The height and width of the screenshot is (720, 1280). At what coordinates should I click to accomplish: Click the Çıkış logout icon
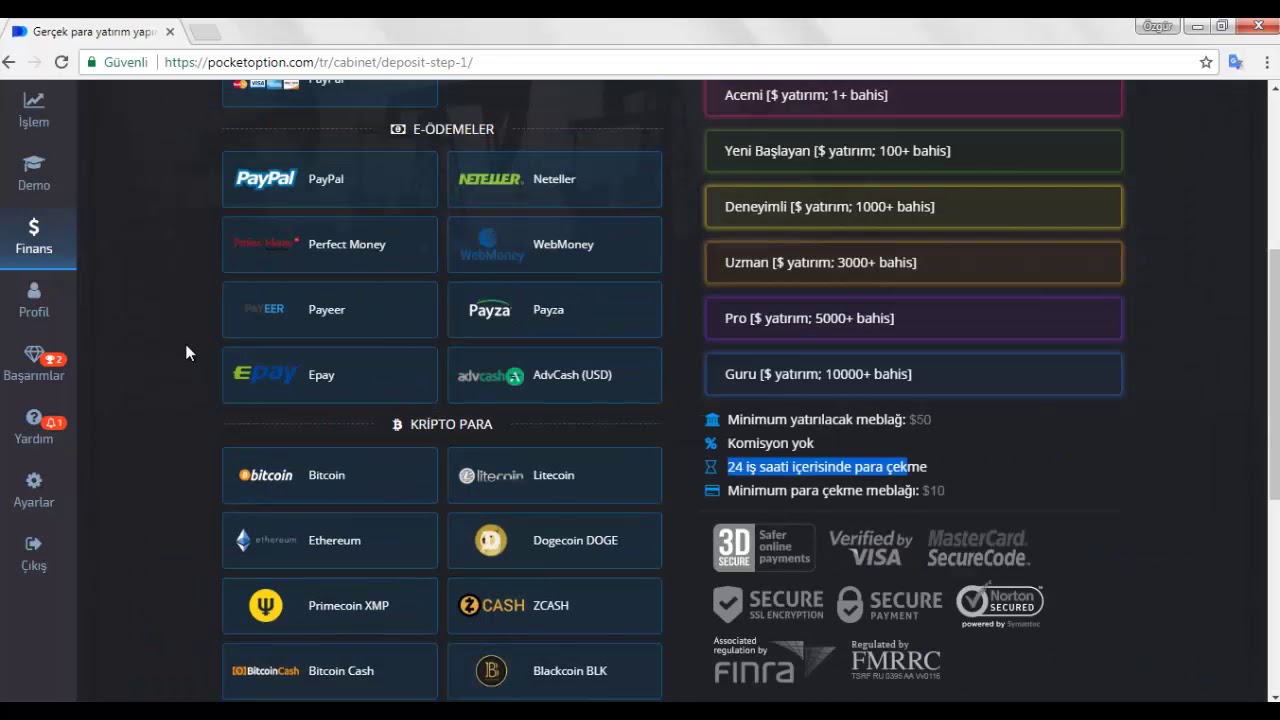[x=34, y=544]
